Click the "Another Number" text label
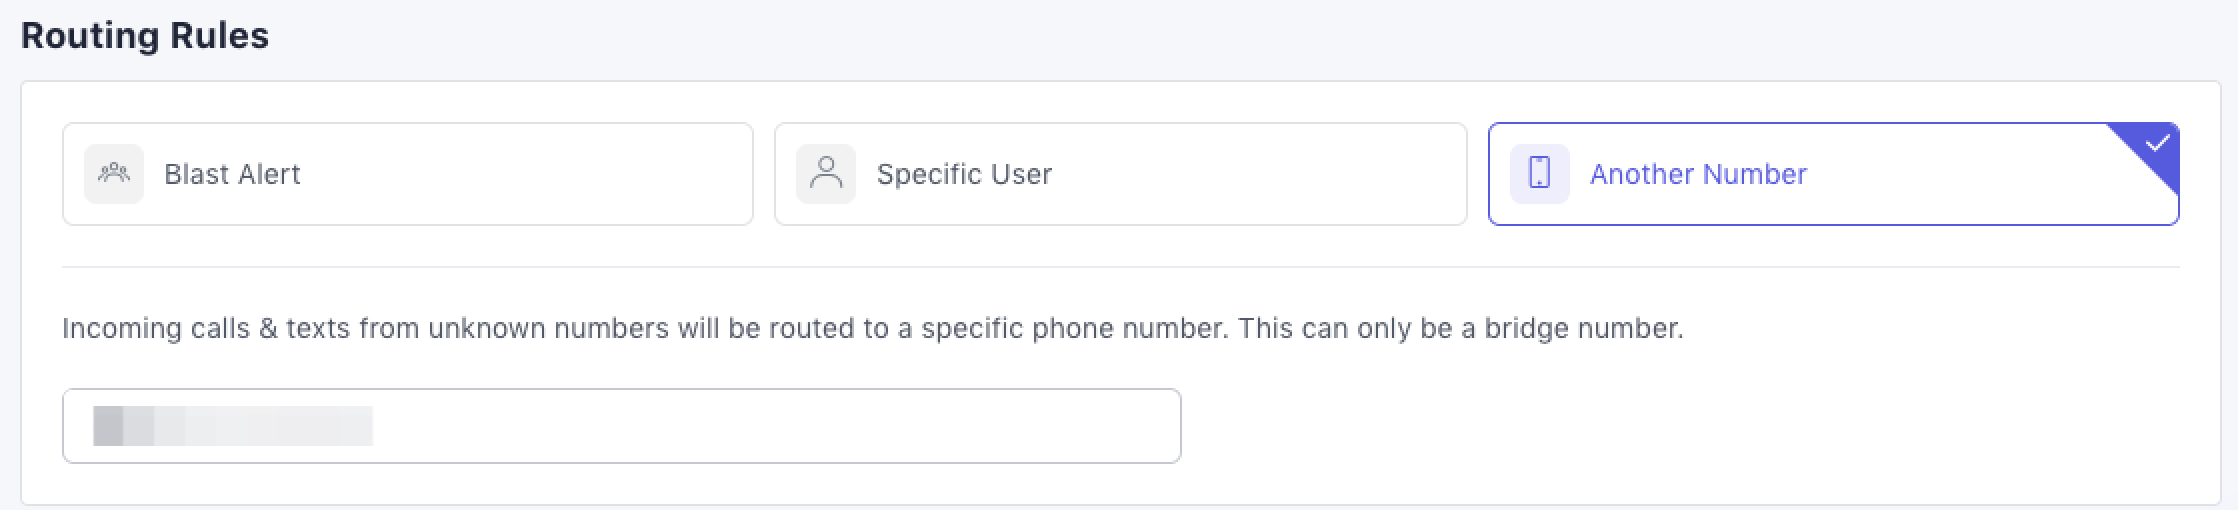The width and height of the screenshot is (2238, 510). tap(1698, 174)
